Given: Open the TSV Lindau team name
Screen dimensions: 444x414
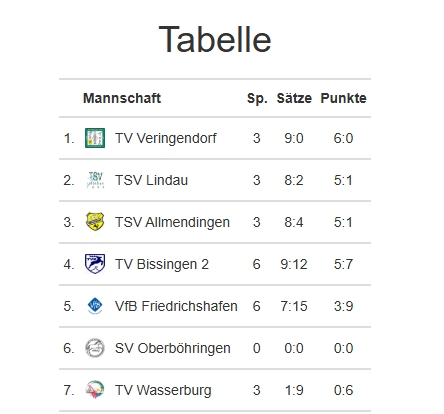Looking at the screenshot, I should click(151, 180).
